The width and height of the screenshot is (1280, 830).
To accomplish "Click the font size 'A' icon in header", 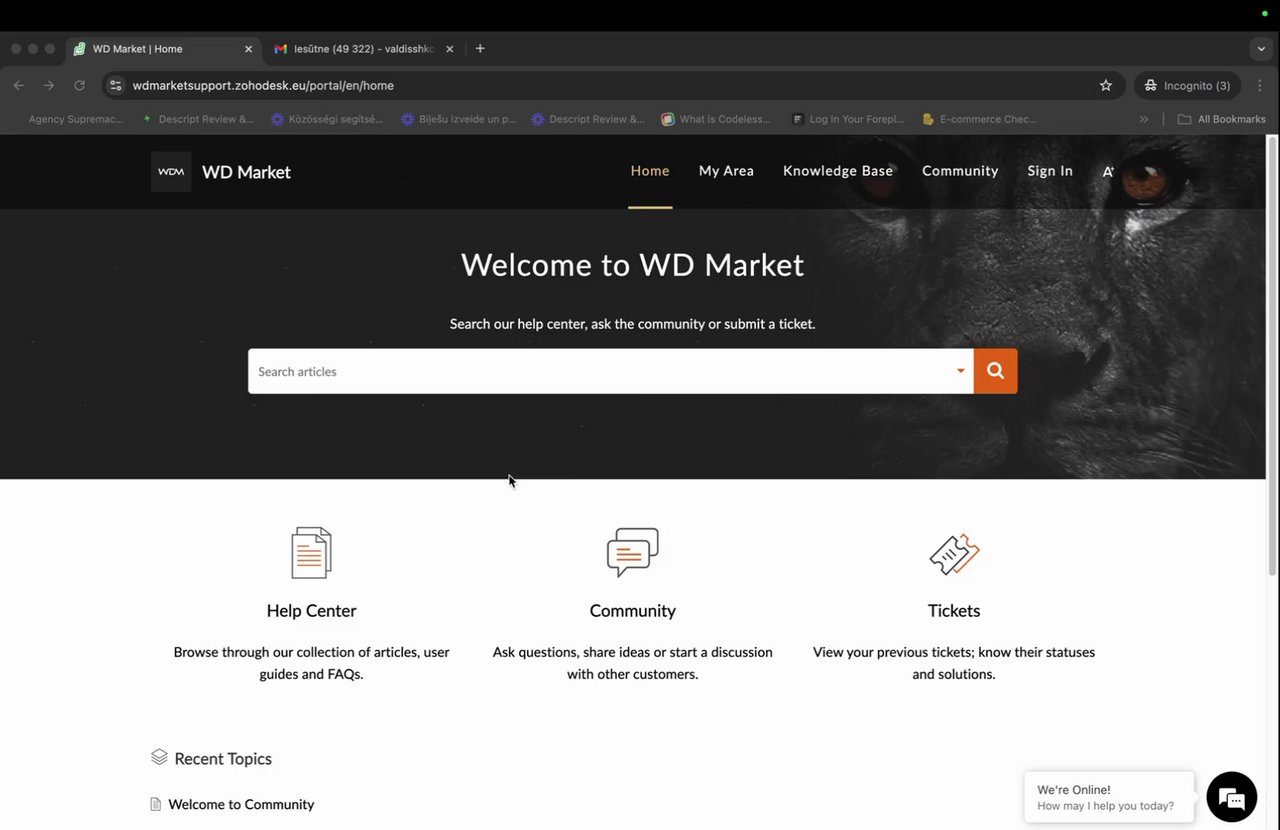I will pos(1108,171).
